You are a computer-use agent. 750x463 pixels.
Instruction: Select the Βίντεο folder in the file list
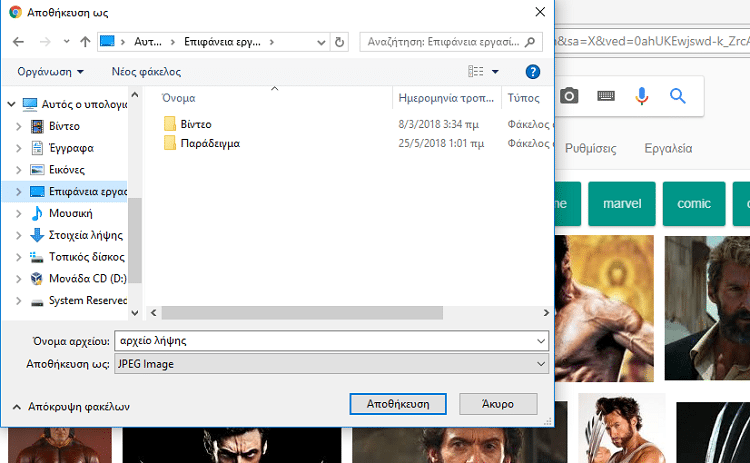point(196,124)
